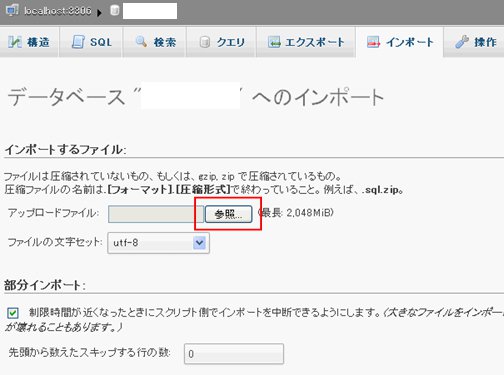Viewport: 504px width, 375px height.
Task: Open the 検索 tab
Action: pyautogui.click(x=155, y=42)
